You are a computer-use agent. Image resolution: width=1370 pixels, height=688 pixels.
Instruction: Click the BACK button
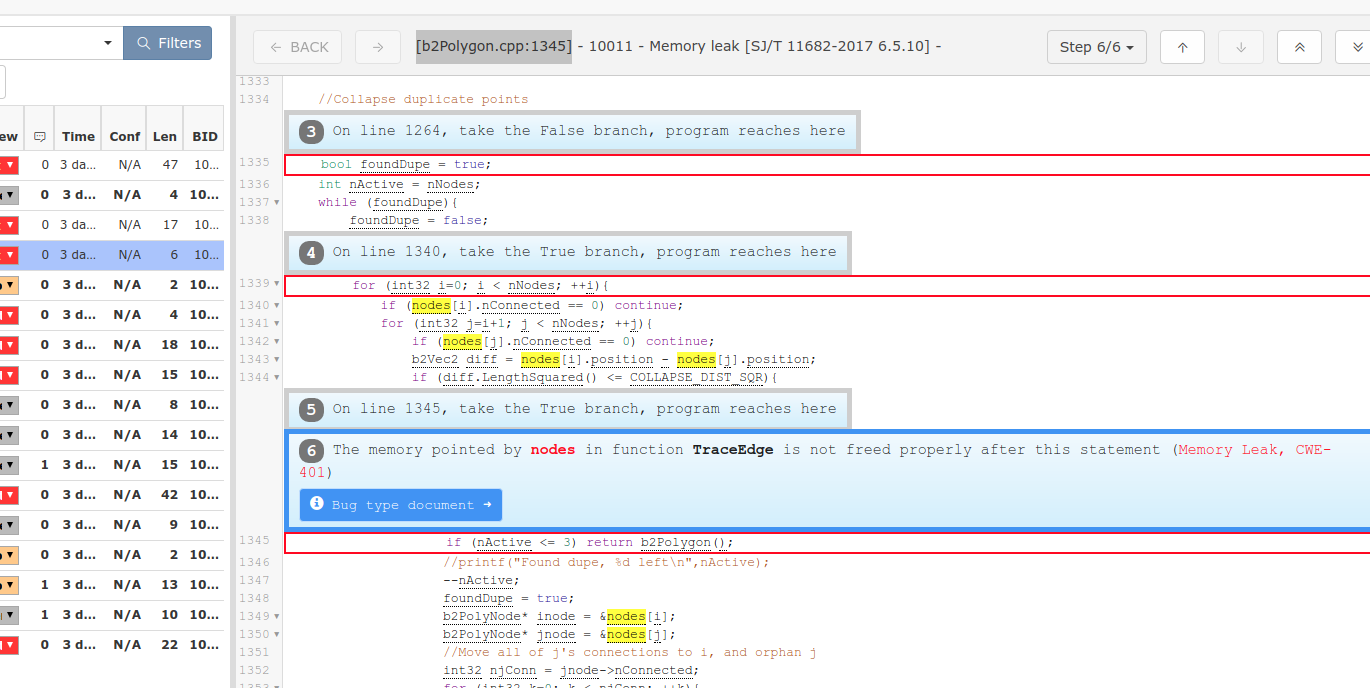(x=297, y=46)
